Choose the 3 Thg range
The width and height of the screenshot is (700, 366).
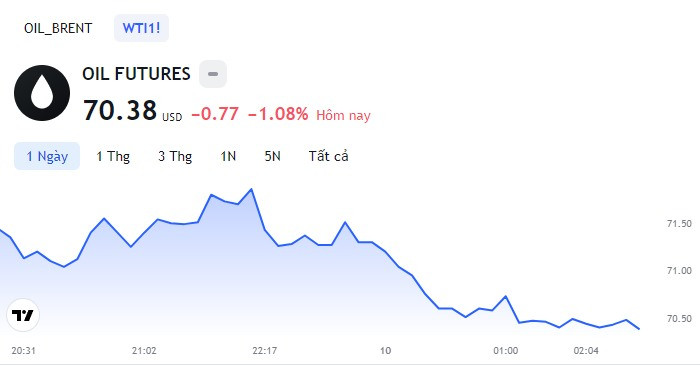[x=175, y=156]
